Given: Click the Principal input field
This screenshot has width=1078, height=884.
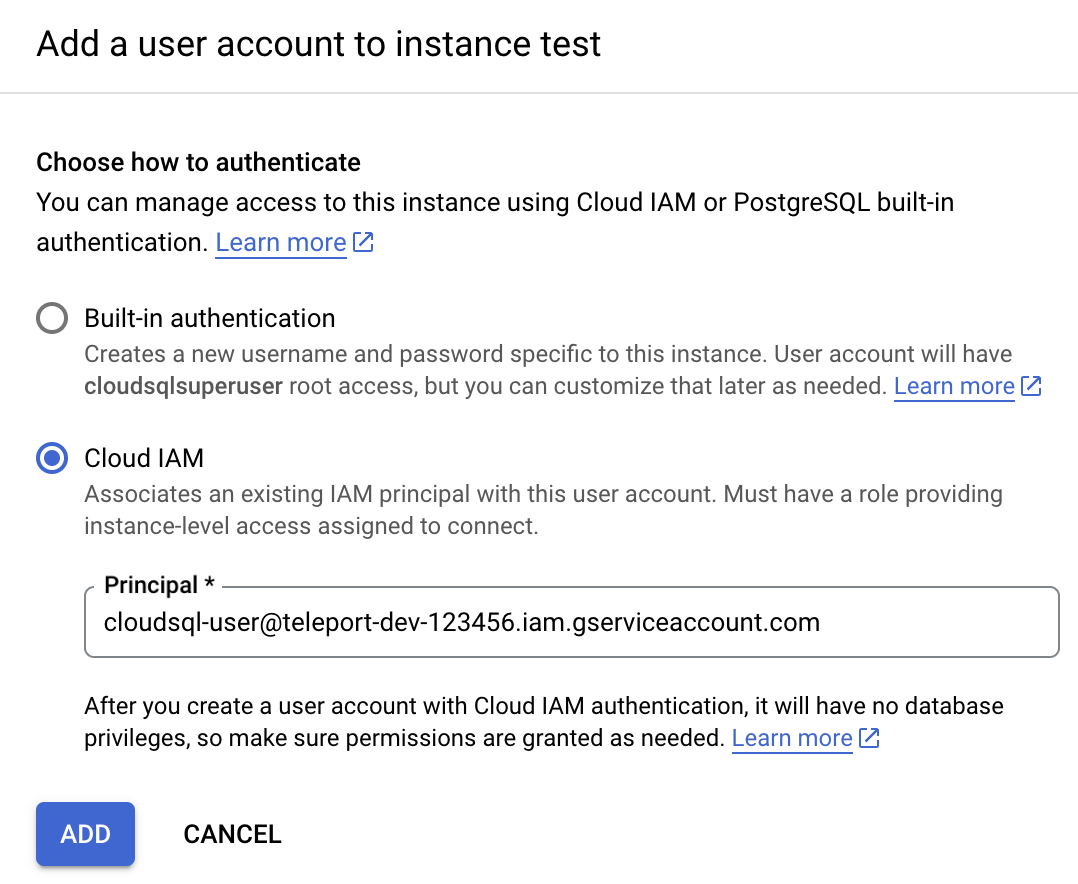Looking at the screenshot, I should click(570, 622).
